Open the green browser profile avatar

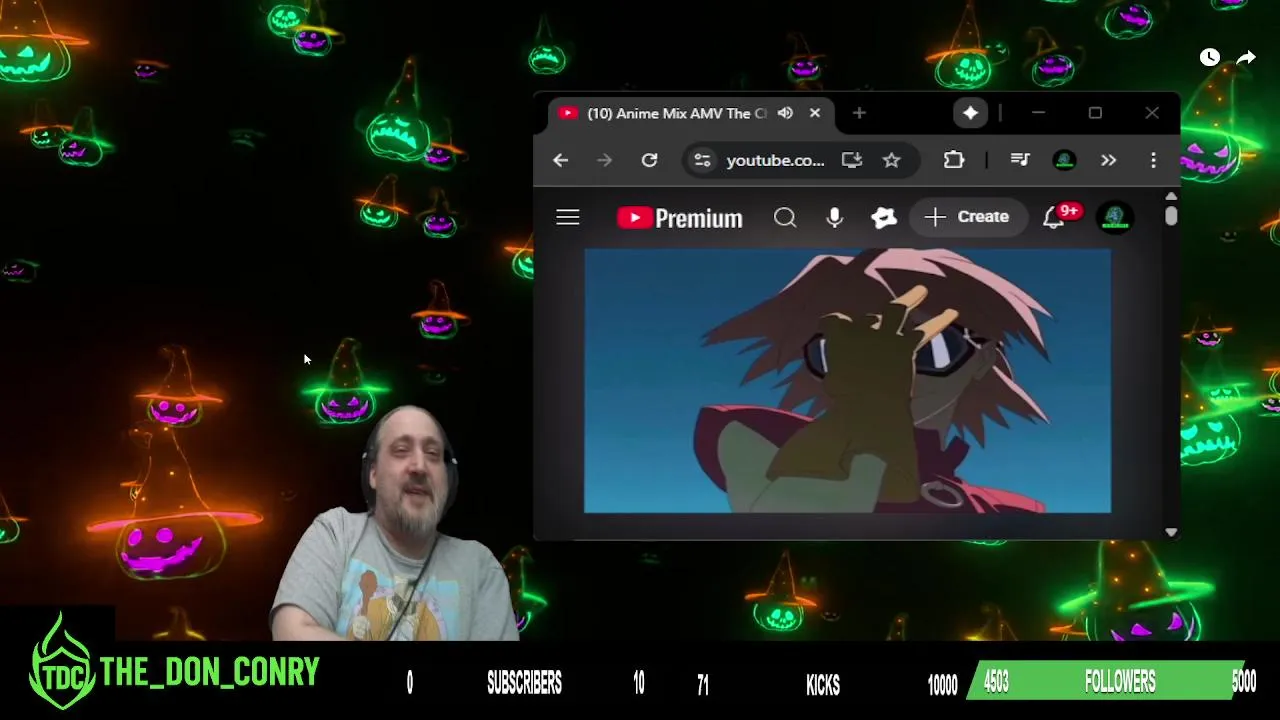(x=1064, y=160)
